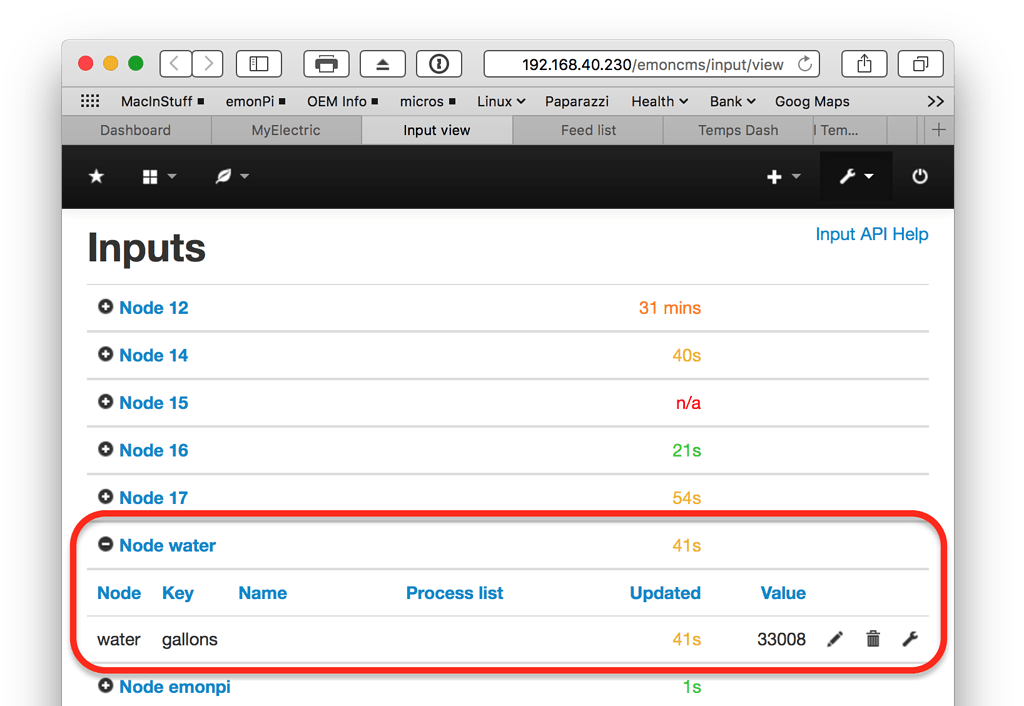The image size is (1024, 706).
Task: Expand the Node emonpi inputs
Action: (x=105, y=687)
